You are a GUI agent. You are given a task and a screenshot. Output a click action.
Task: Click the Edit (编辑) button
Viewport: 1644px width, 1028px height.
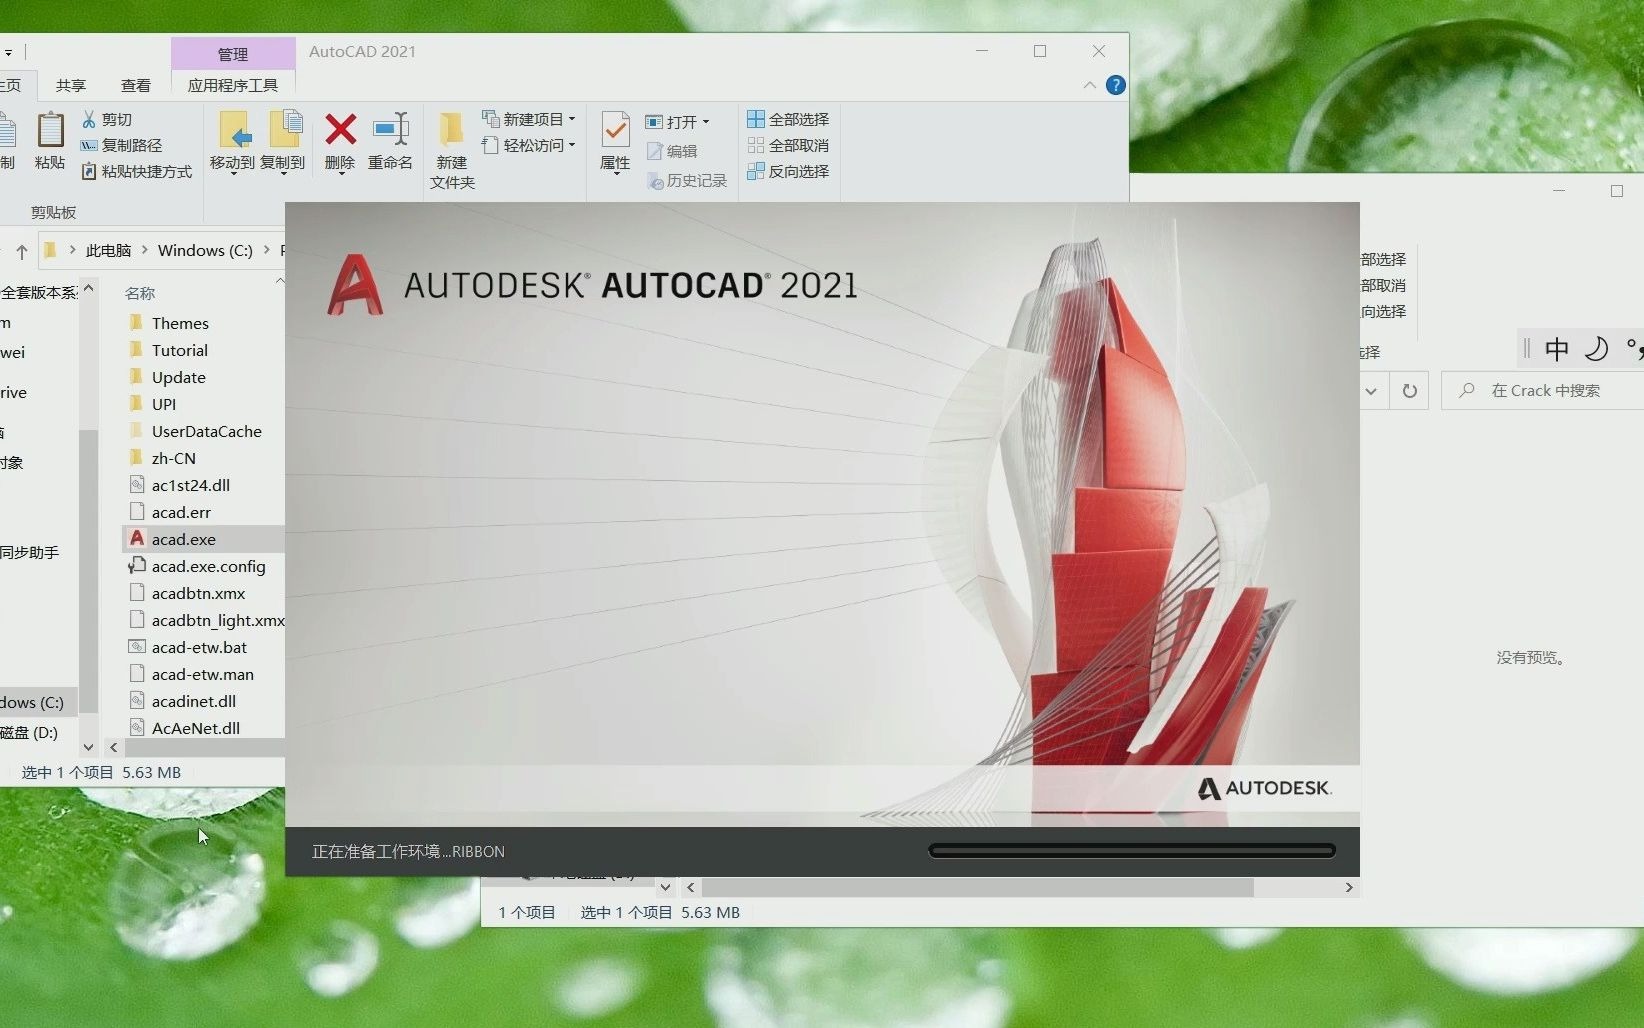tap(672, 151)
